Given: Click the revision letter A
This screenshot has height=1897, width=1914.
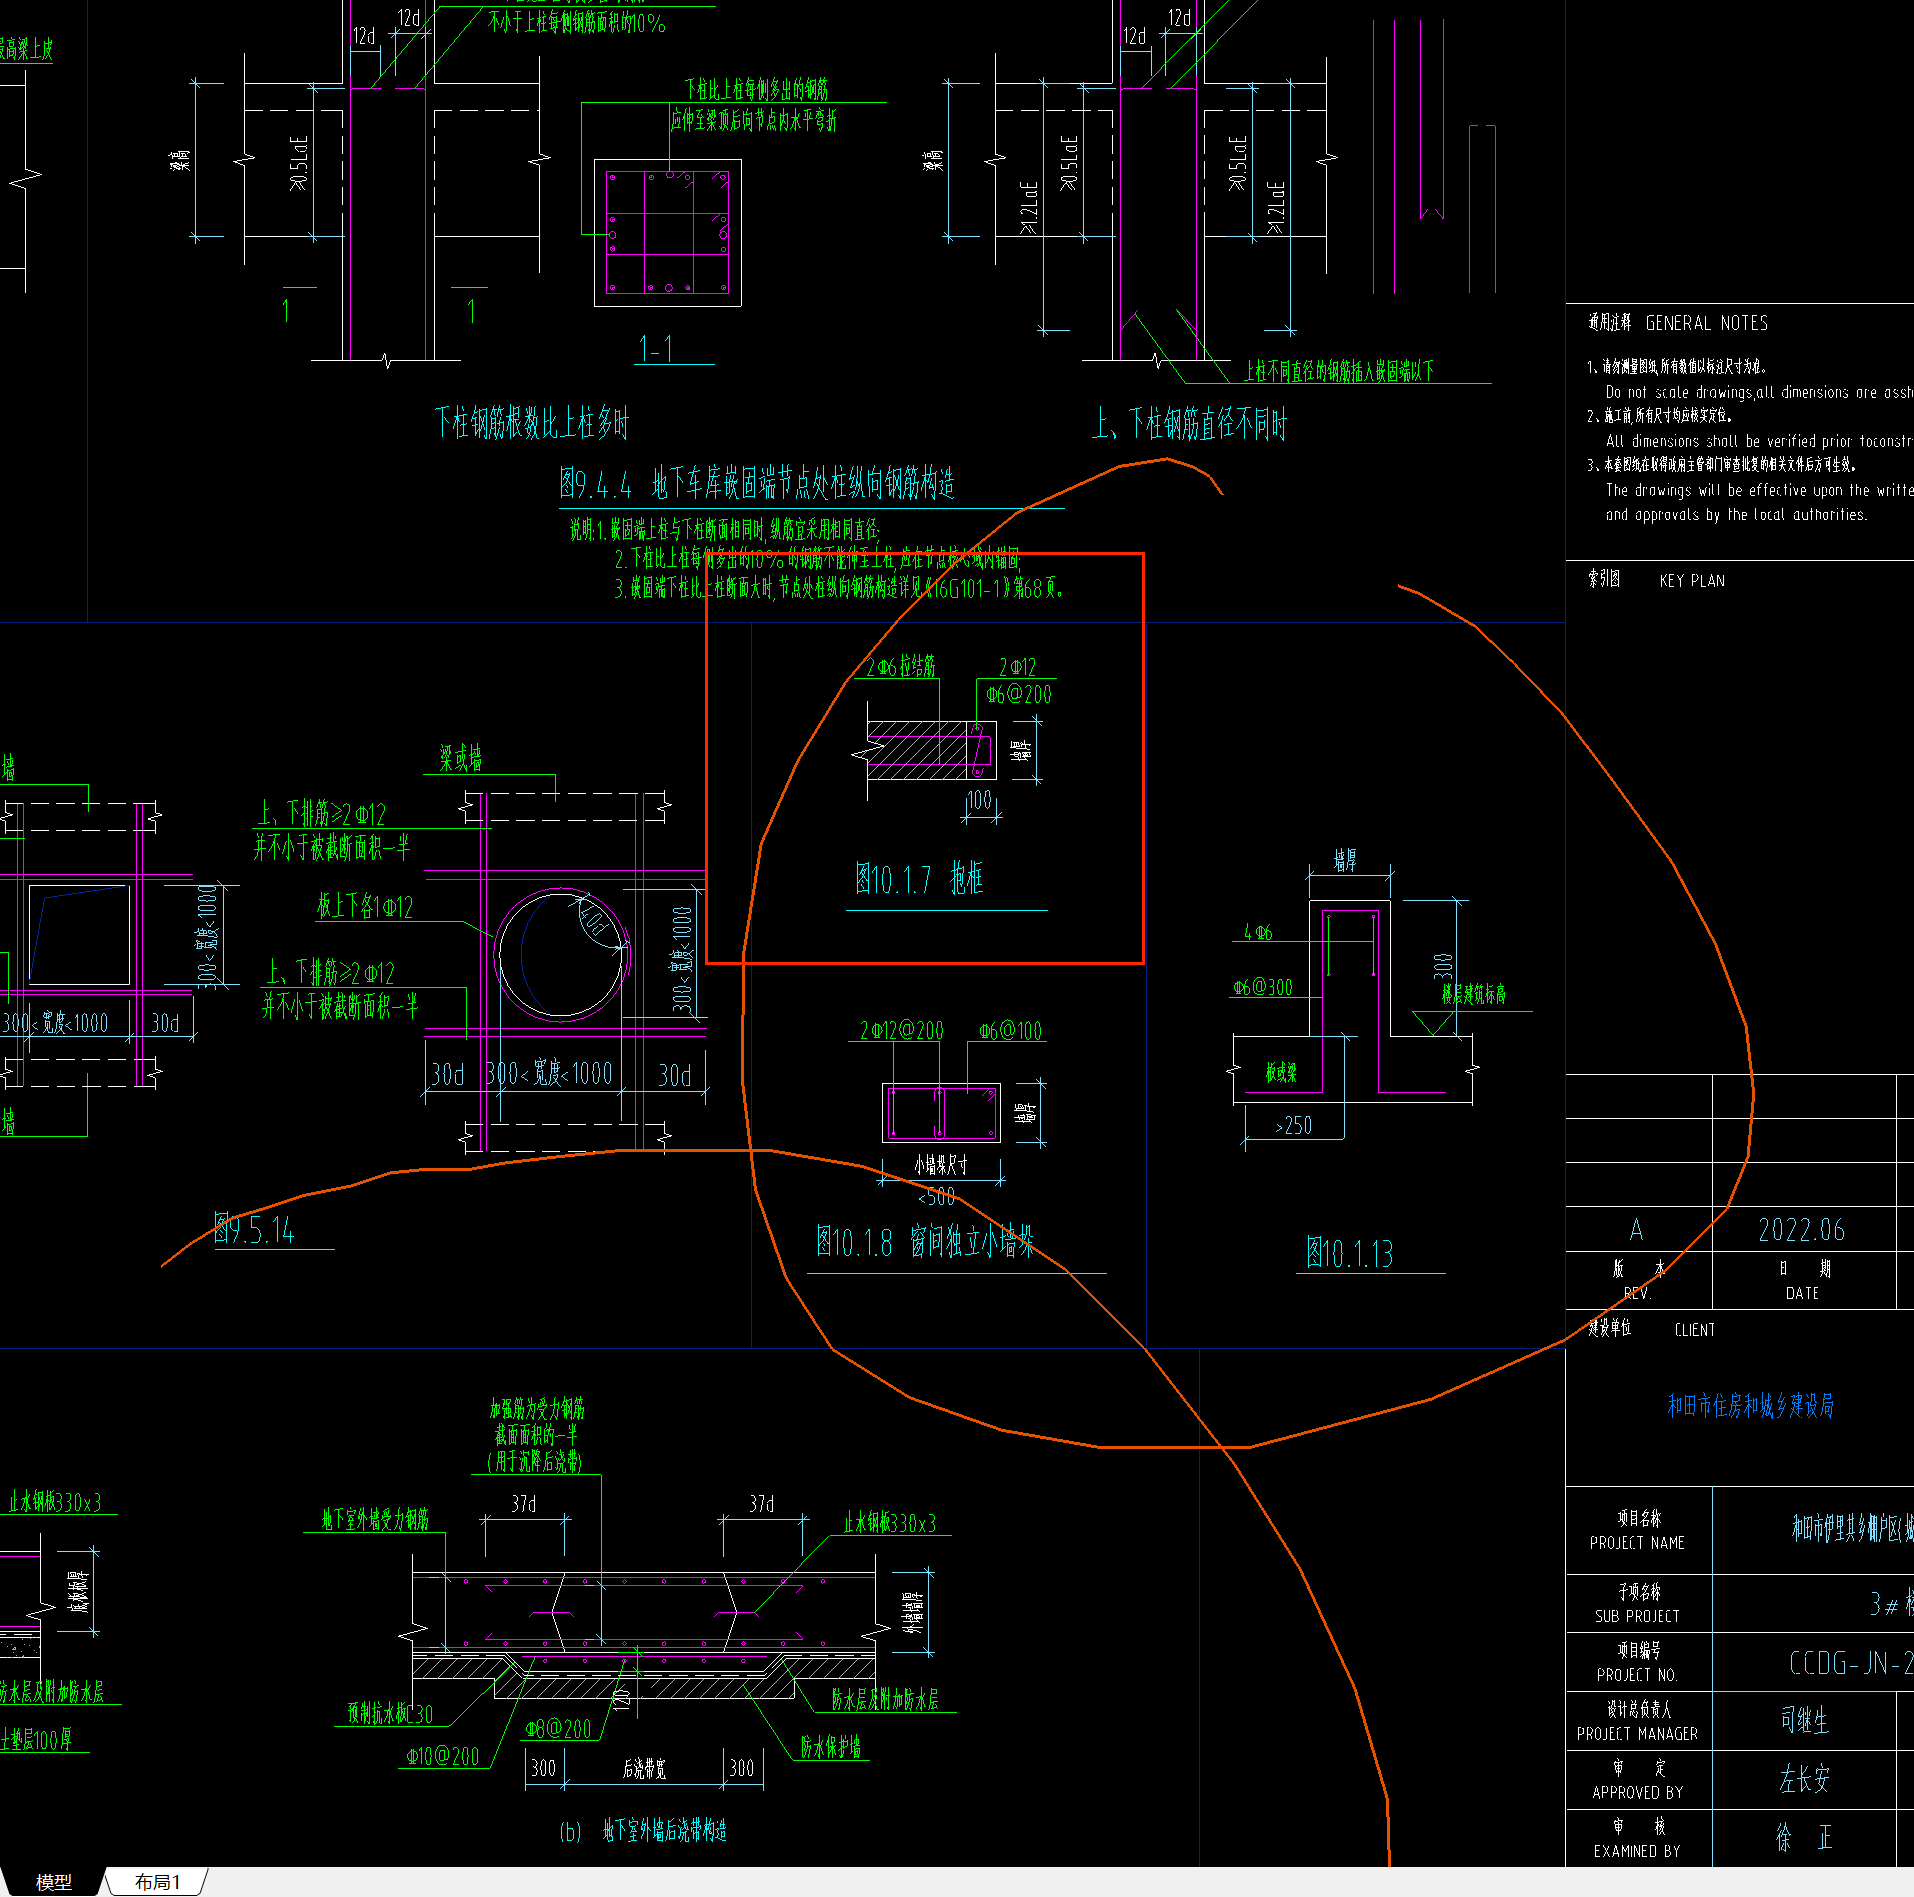Looking at the screenshot, I should click(x=1636, y=1230).
